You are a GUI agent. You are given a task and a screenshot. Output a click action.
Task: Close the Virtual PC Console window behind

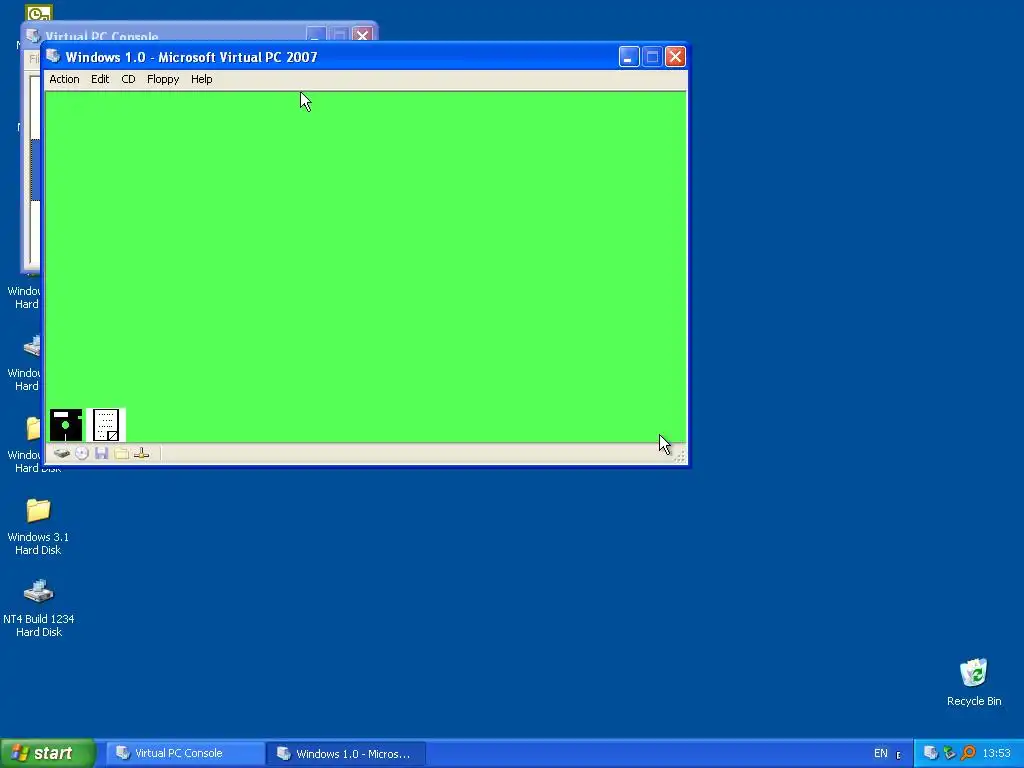tap(362, 35)
